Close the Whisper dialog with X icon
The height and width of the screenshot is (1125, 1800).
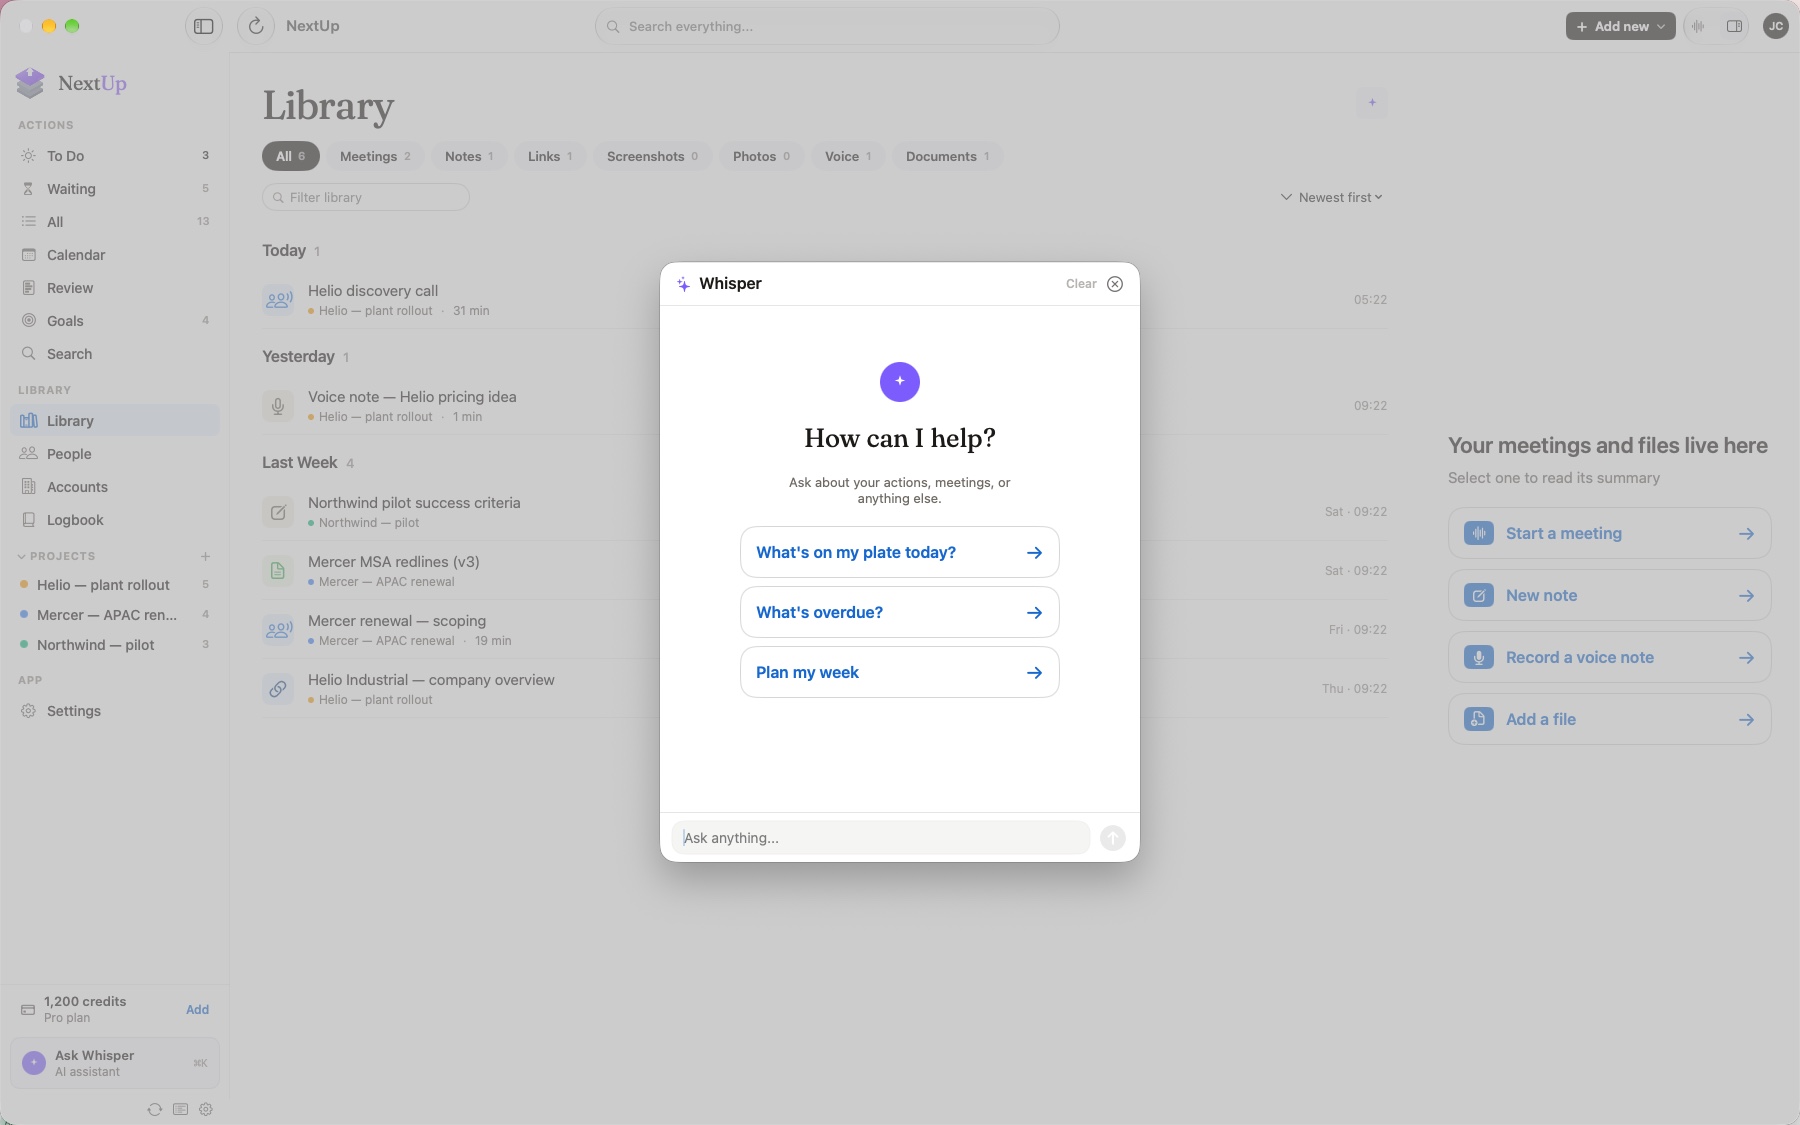(1115, 284)
